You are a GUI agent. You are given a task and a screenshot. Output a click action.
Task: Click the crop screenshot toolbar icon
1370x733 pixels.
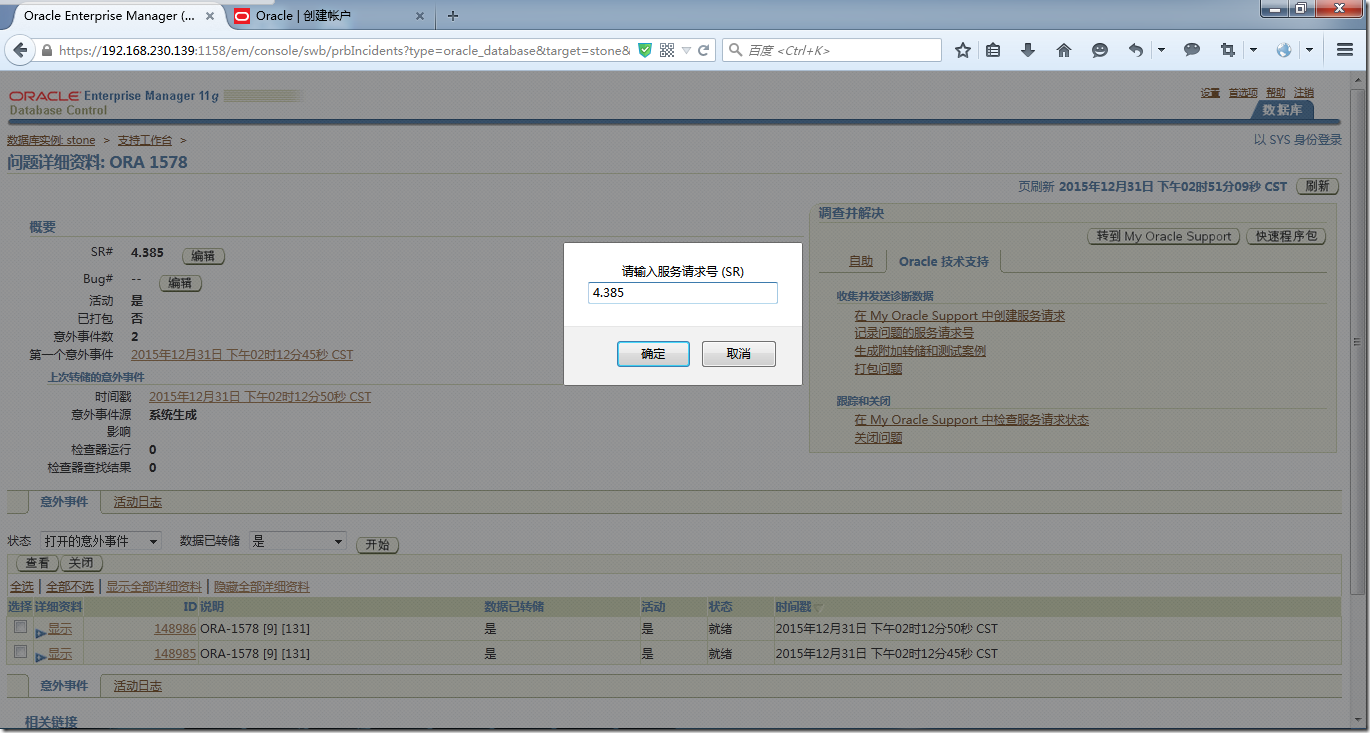(x=1228, y=50)
